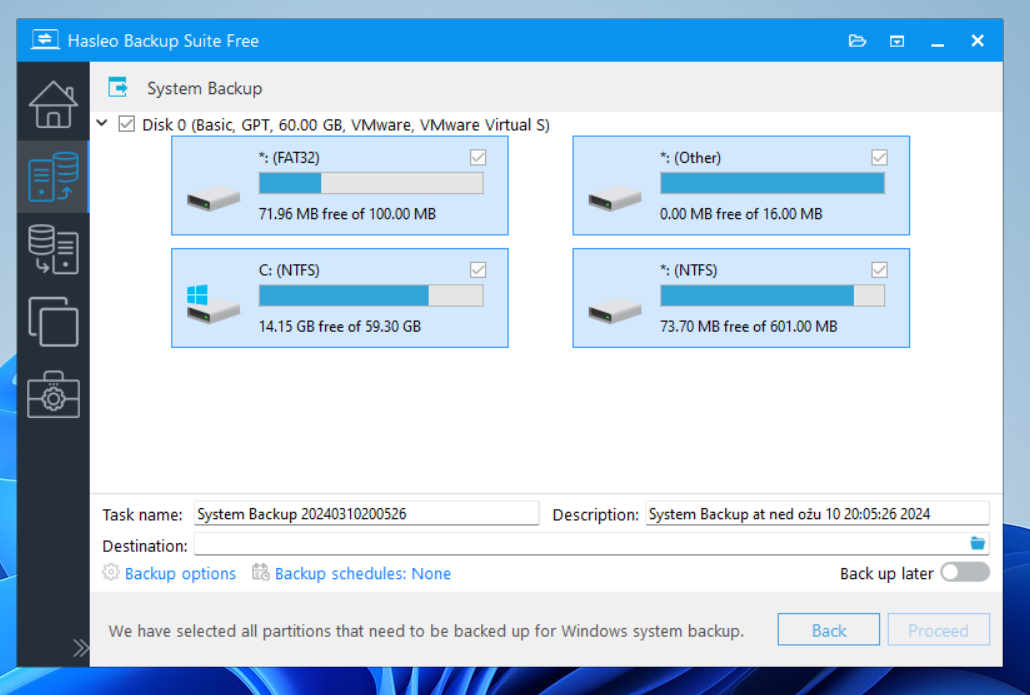Open the title bar dropdown menu icon
This screenshot has height=695, width=1030.
(x=897, y=41)
